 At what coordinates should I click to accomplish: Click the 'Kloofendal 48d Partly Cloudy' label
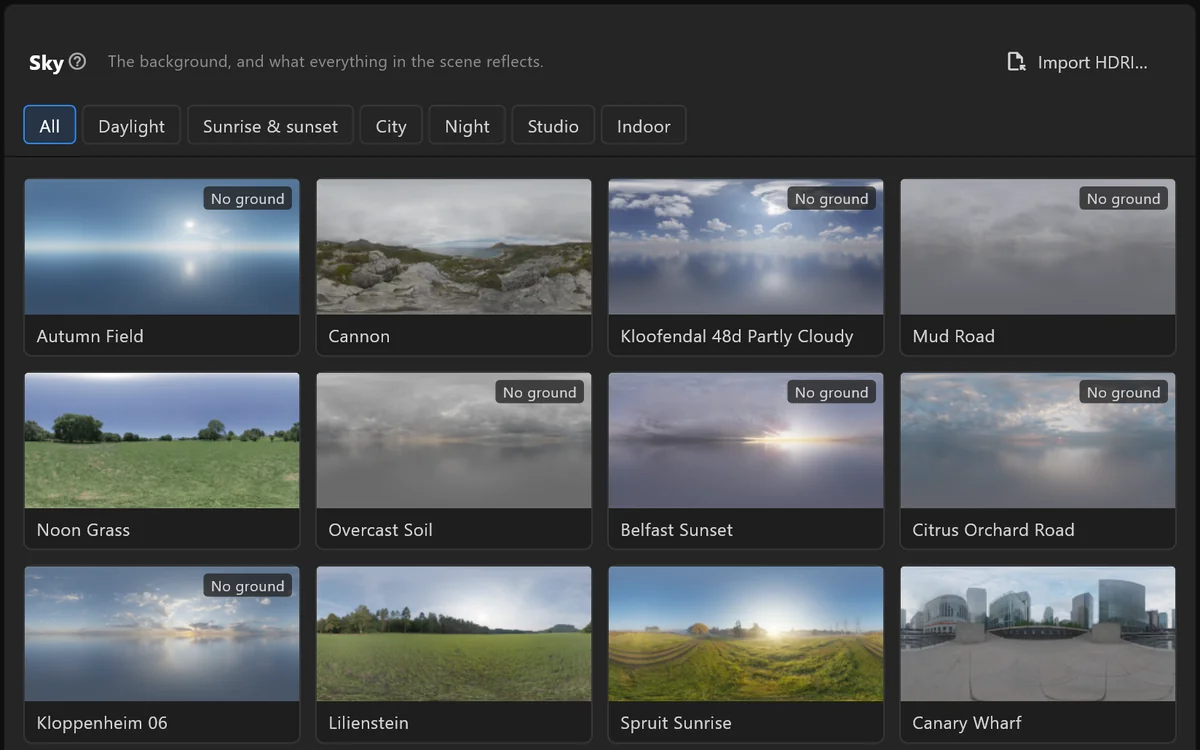tap(737, 336)
